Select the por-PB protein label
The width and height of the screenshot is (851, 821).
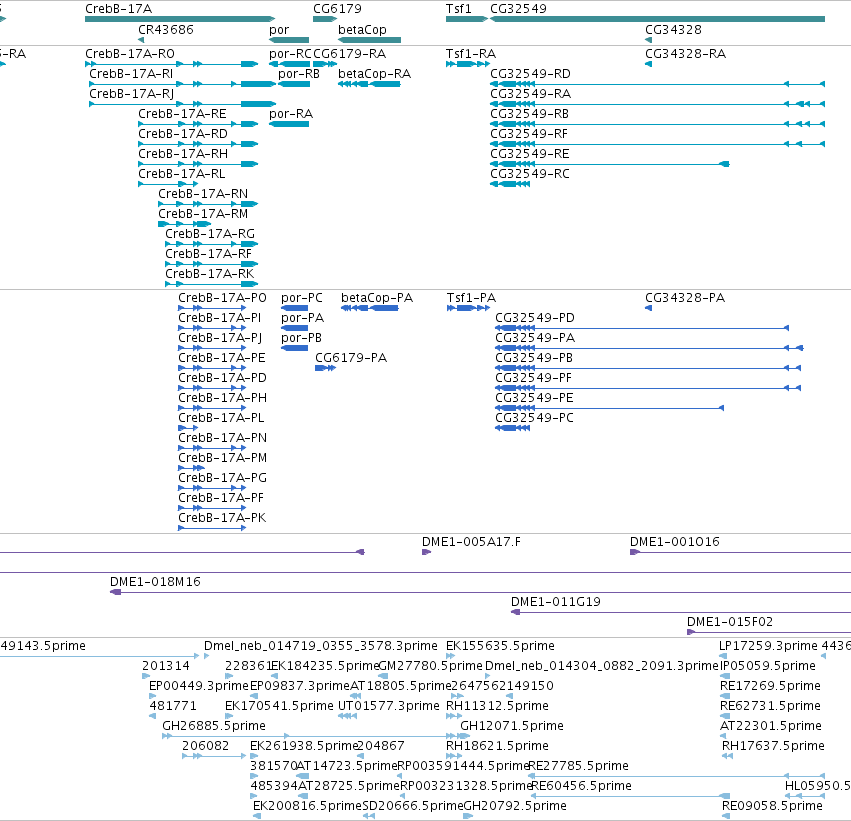click(301, 338)
